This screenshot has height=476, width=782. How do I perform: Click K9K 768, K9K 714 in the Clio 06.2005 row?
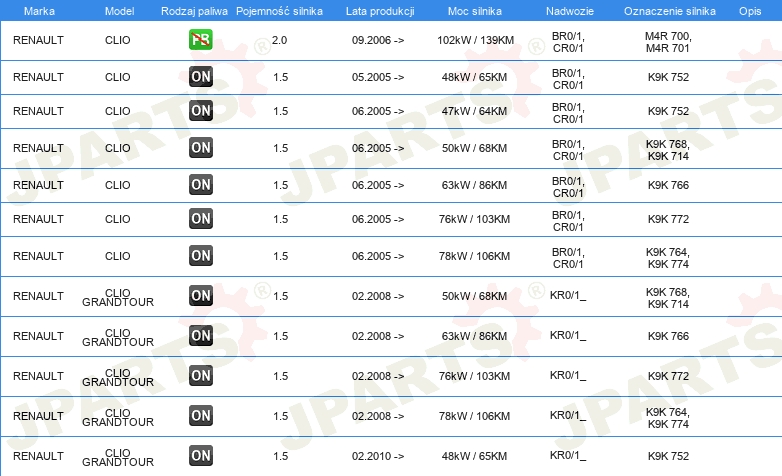pyautogui.click(x=668, y=150)
